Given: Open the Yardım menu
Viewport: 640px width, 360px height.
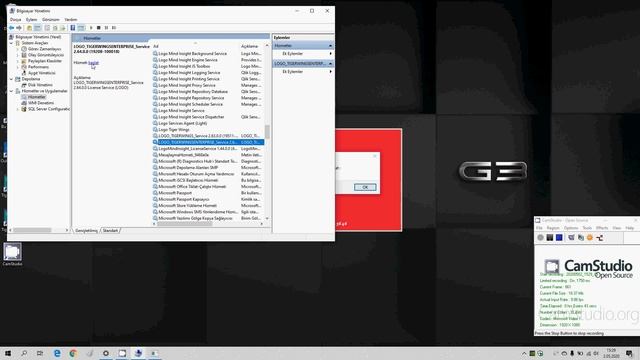Looking at the screenshot, I should [71, 20].
